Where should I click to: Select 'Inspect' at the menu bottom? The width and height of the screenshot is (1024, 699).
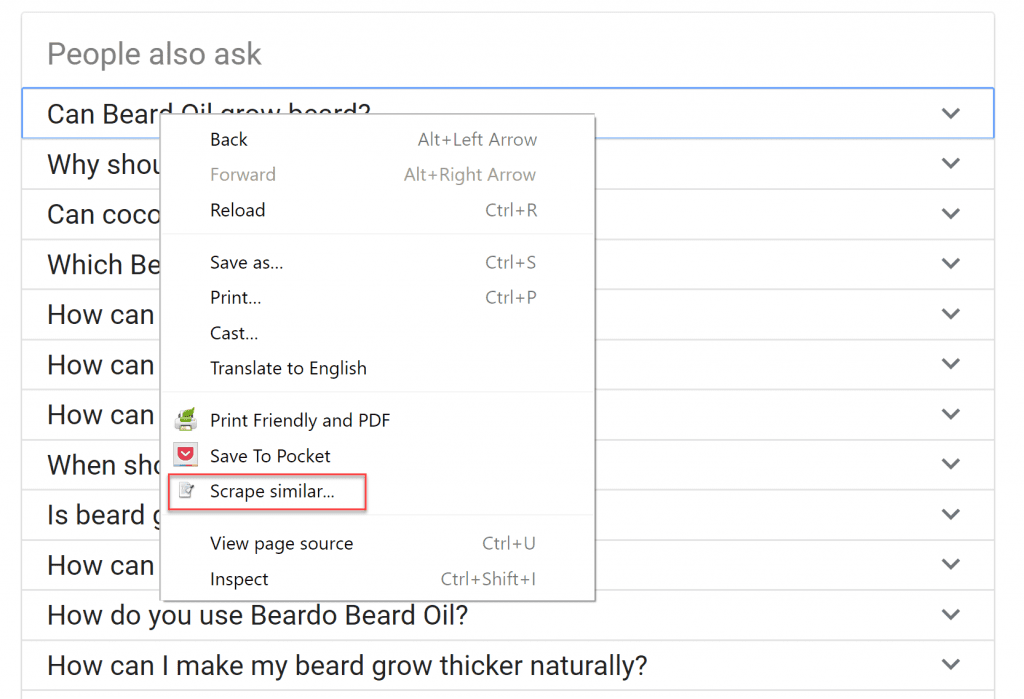coord(239,579)
